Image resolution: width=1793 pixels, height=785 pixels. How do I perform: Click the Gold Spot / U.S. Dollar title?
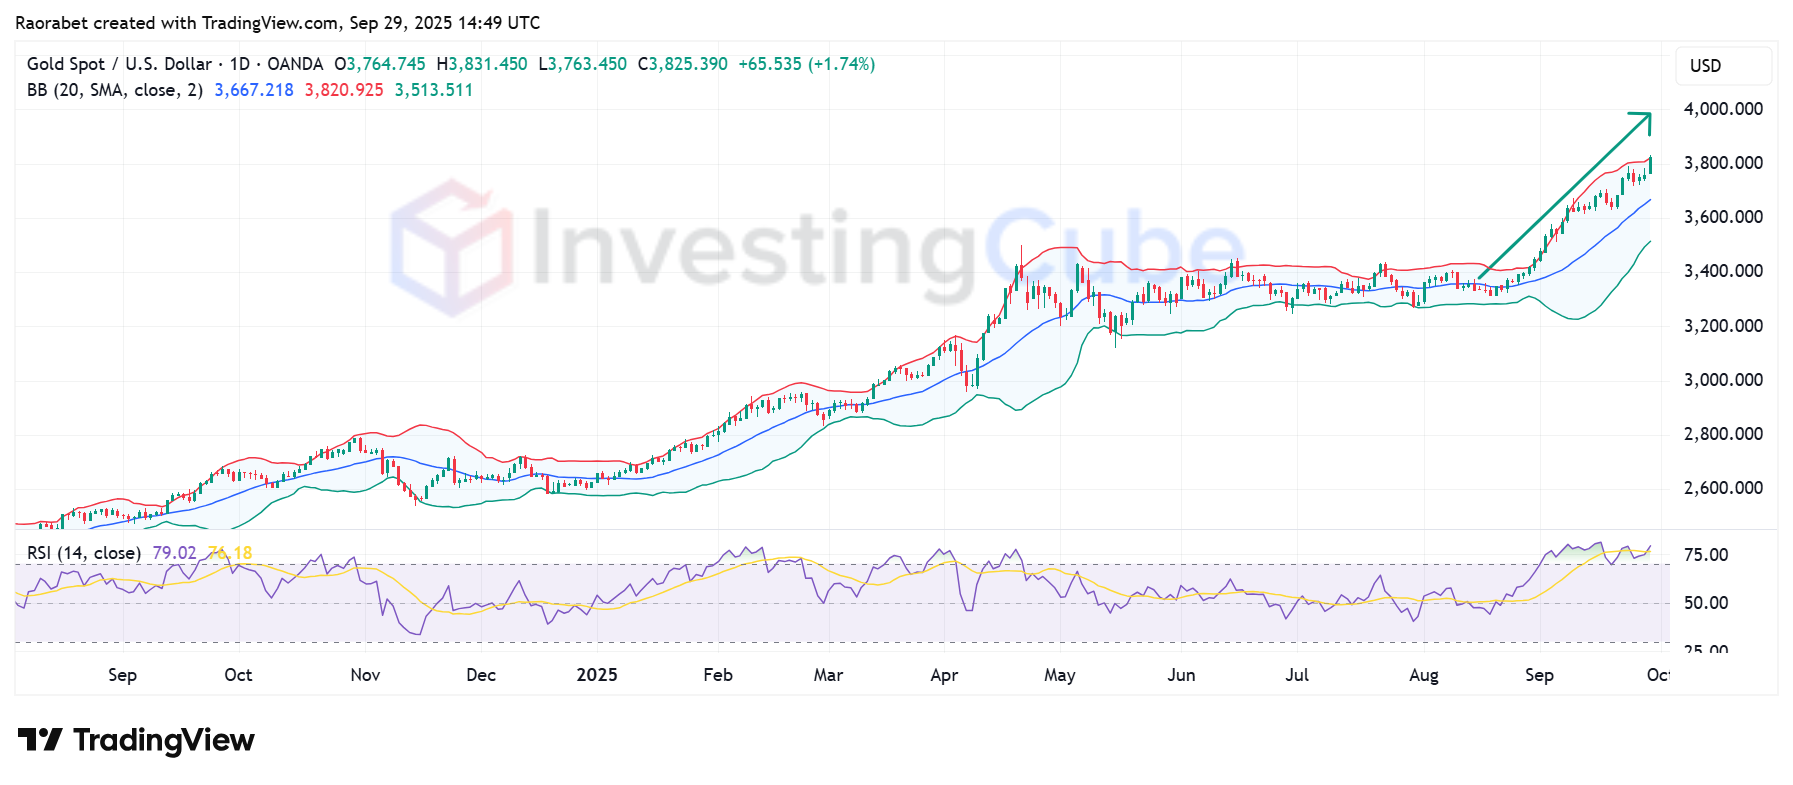coord(119,64)
